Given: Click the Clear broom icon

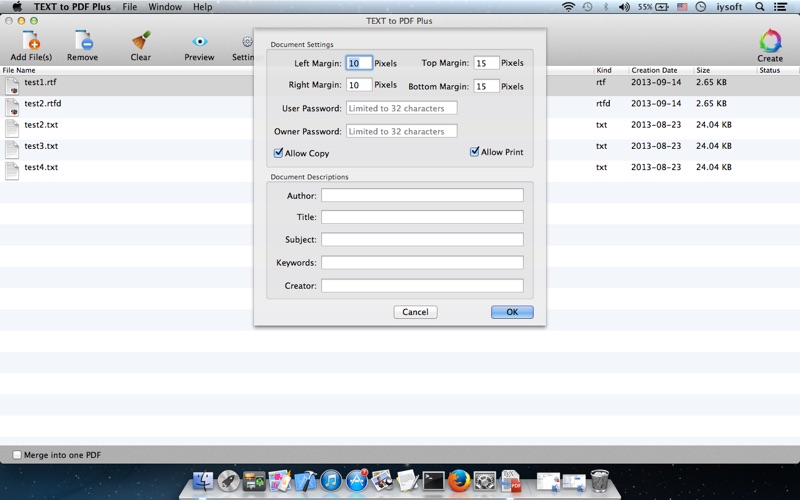Looking at the screenshot, I should point(141,41).
